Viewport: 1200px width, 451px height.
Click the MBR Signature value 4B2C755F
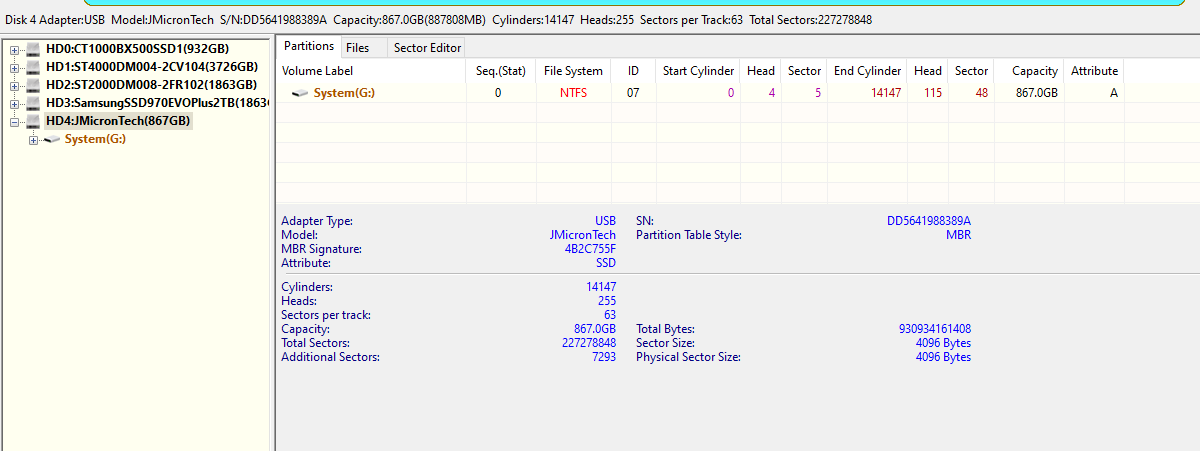point(590,249)
